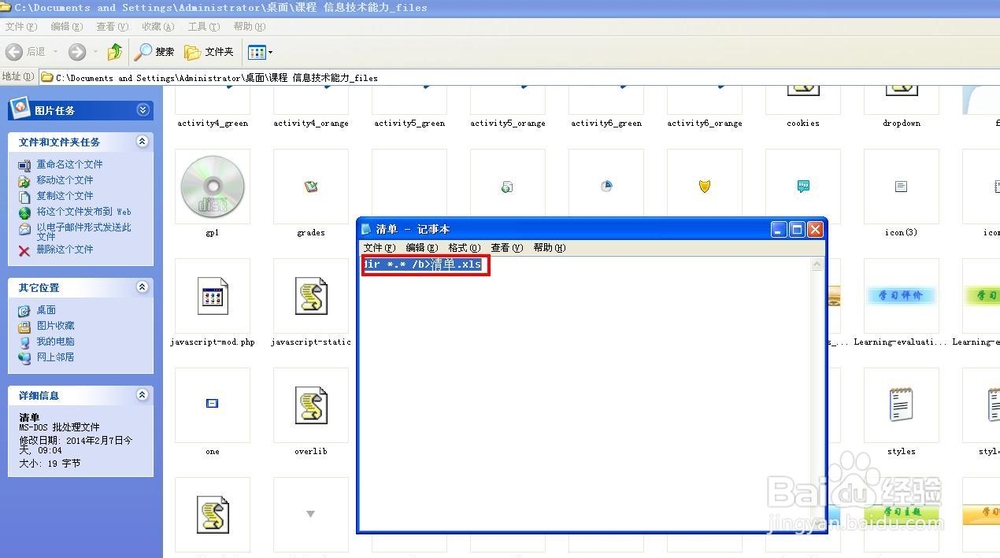Screen dimensions: 1000x558
Task: Collapse the 文件和文件夹任务 panel
Action: click(x=143, y=141)
